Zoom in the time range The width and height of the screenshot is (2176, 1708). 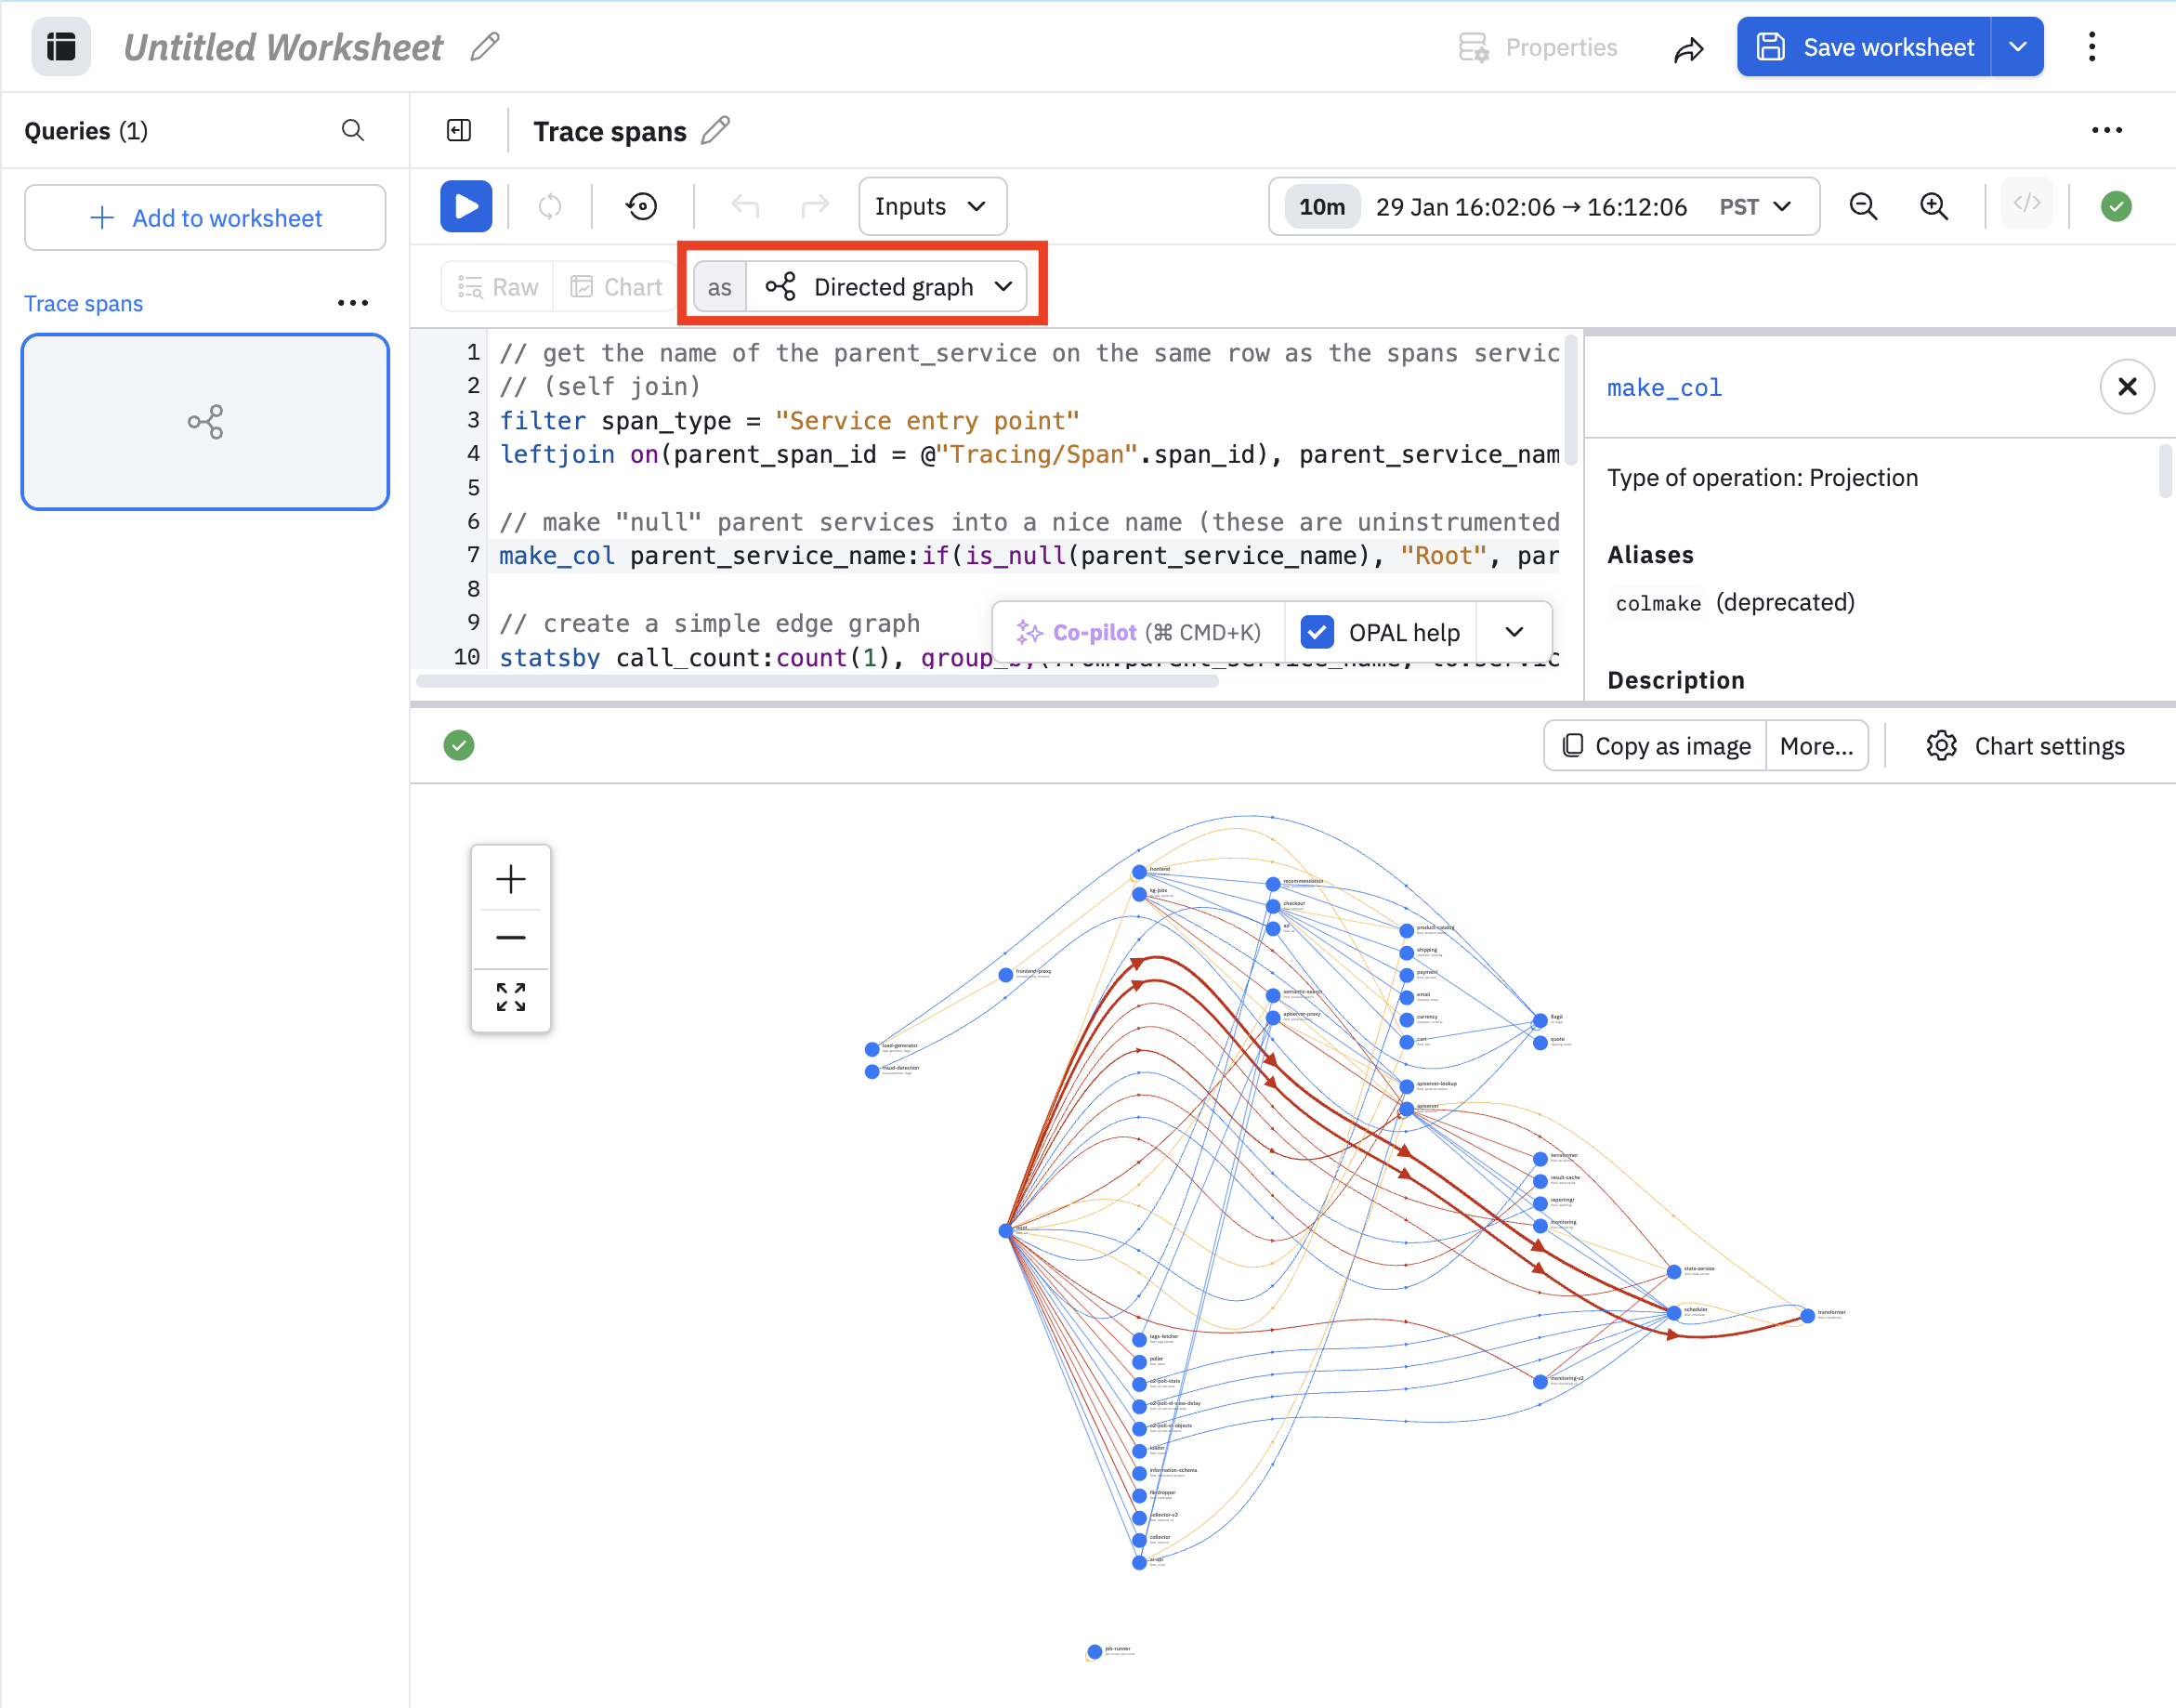click(1934, 206)
